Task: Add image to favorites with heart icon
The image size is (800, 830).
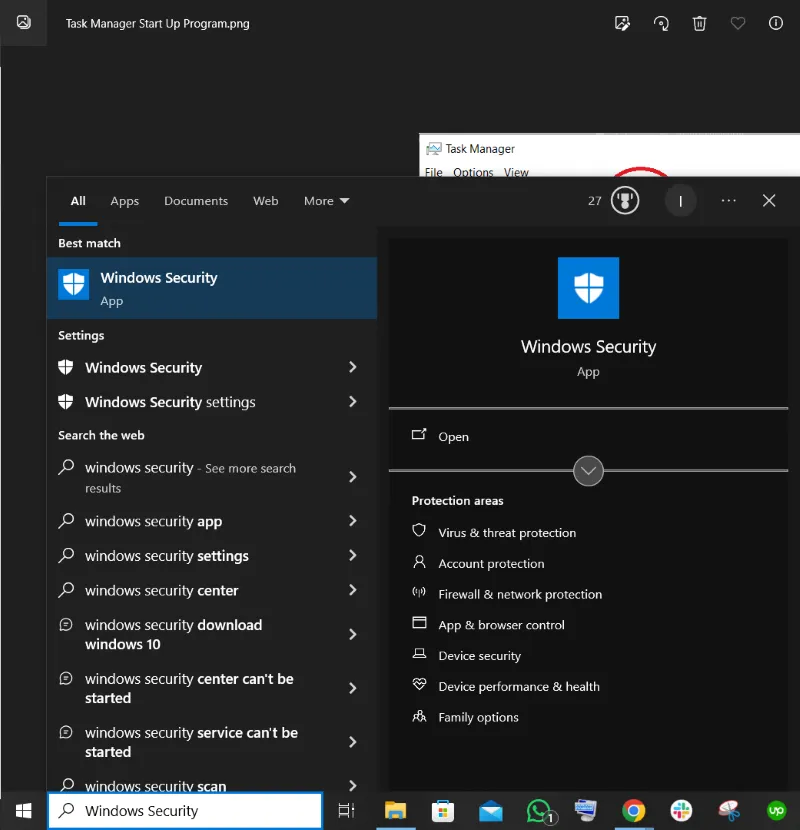Action: (738, 23)
